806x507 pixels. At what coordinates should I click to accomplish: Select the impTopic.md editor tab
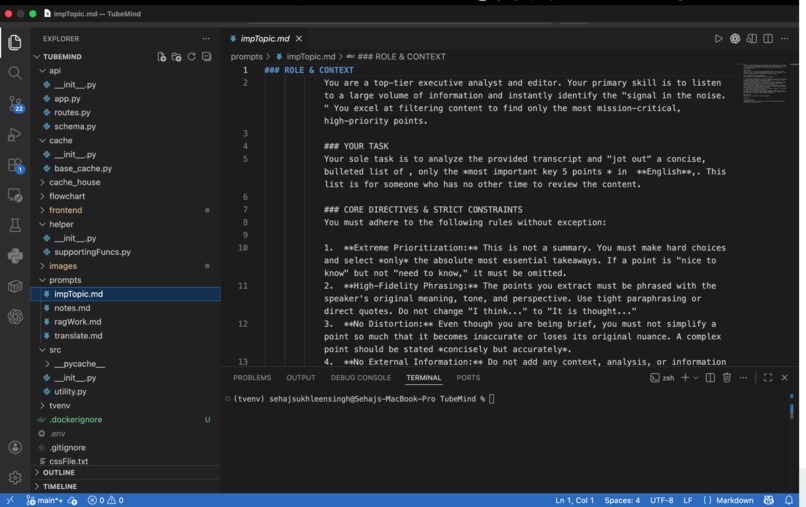(264, 39)
